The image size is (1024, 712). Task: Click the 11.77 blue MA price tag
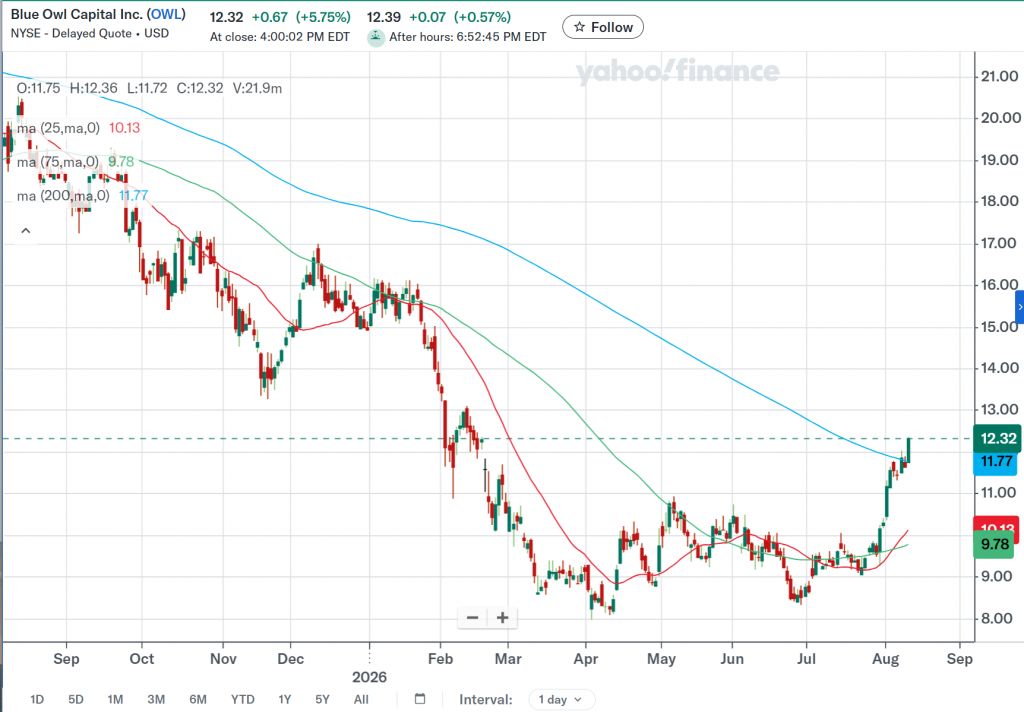coord(995,462)
